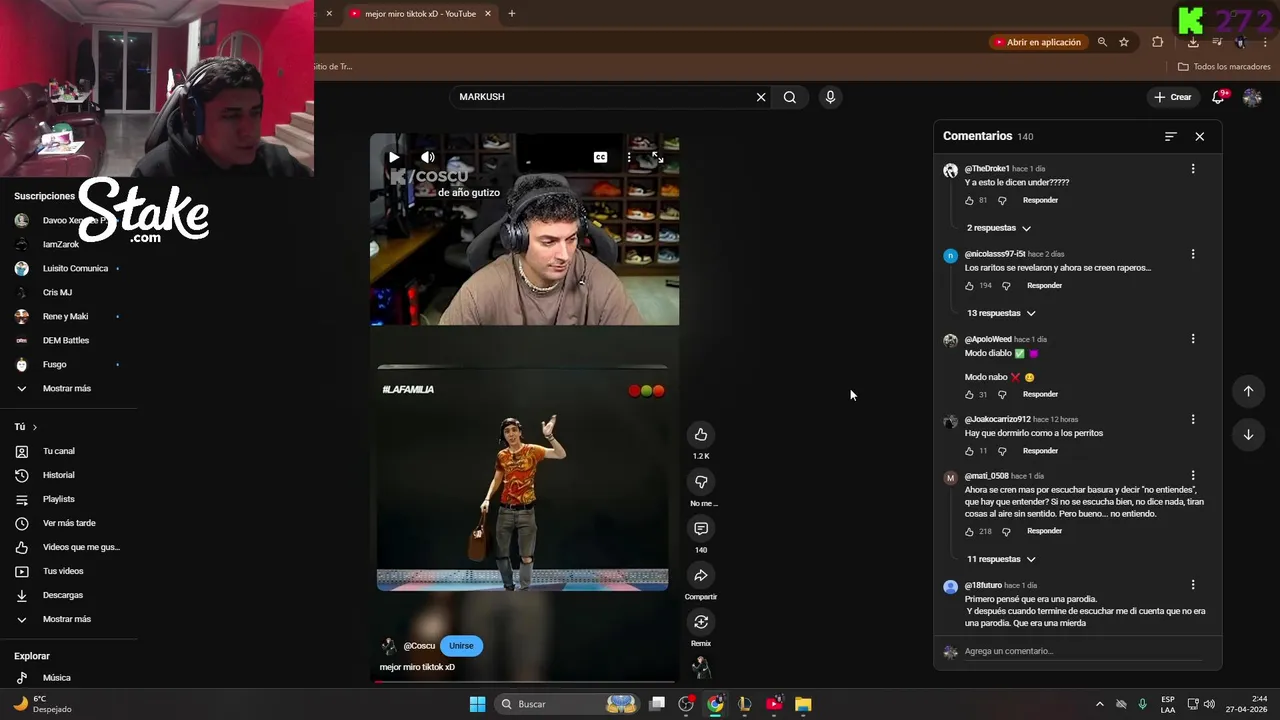The width and height of the screenshot is (1280, 720).
Task: Reply to @Joakocarrizo912 with Responder
Action: (x=1040, y=451)
